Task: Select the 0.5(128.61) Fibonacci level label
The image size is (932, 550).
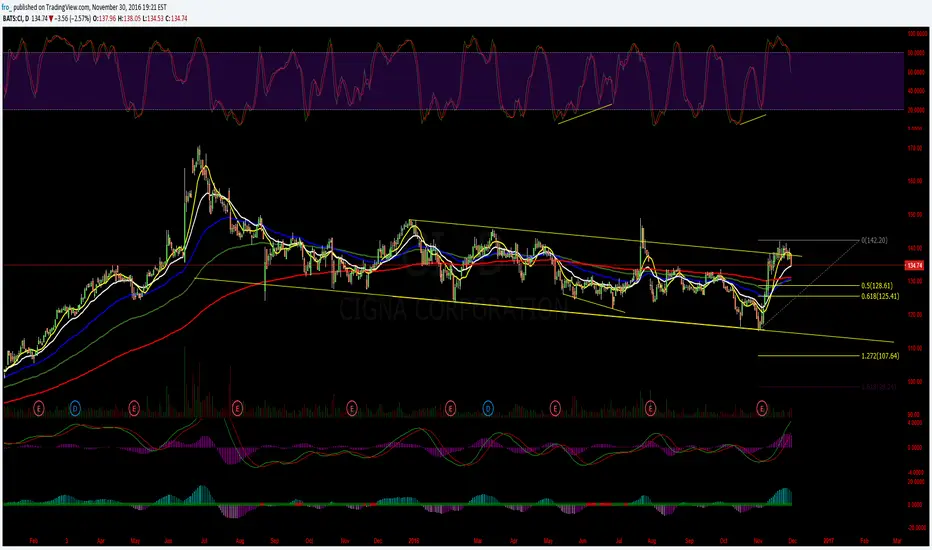Action: 876,285
